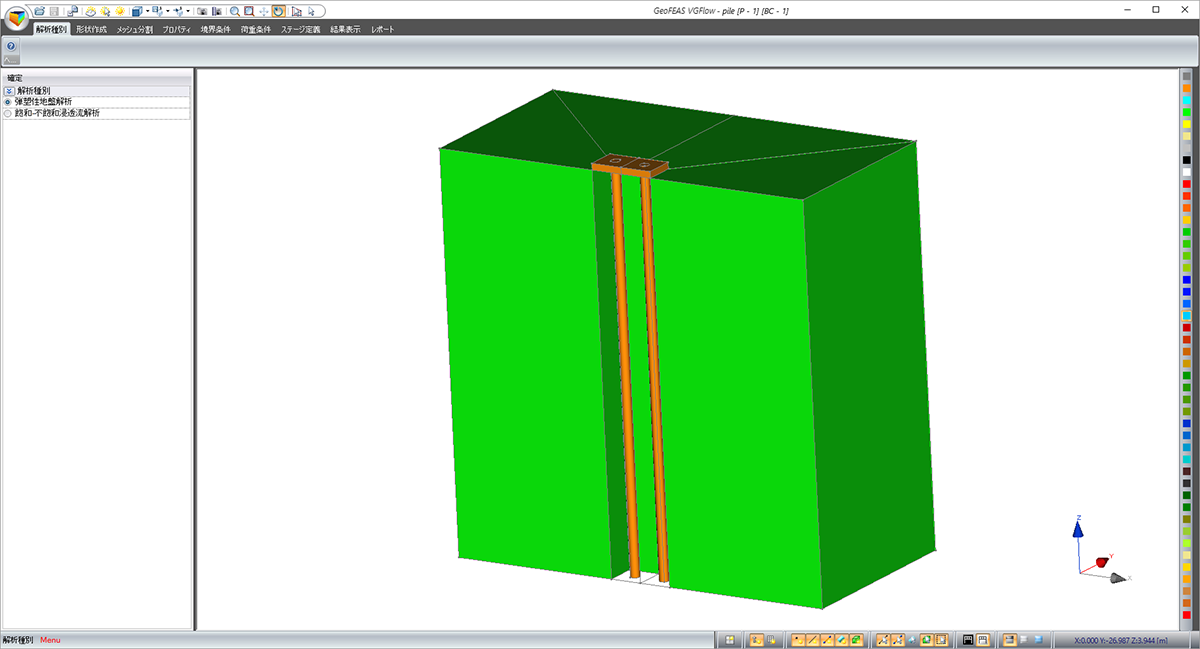Open the GeoFEAS application menu orb

coord(14,18)
